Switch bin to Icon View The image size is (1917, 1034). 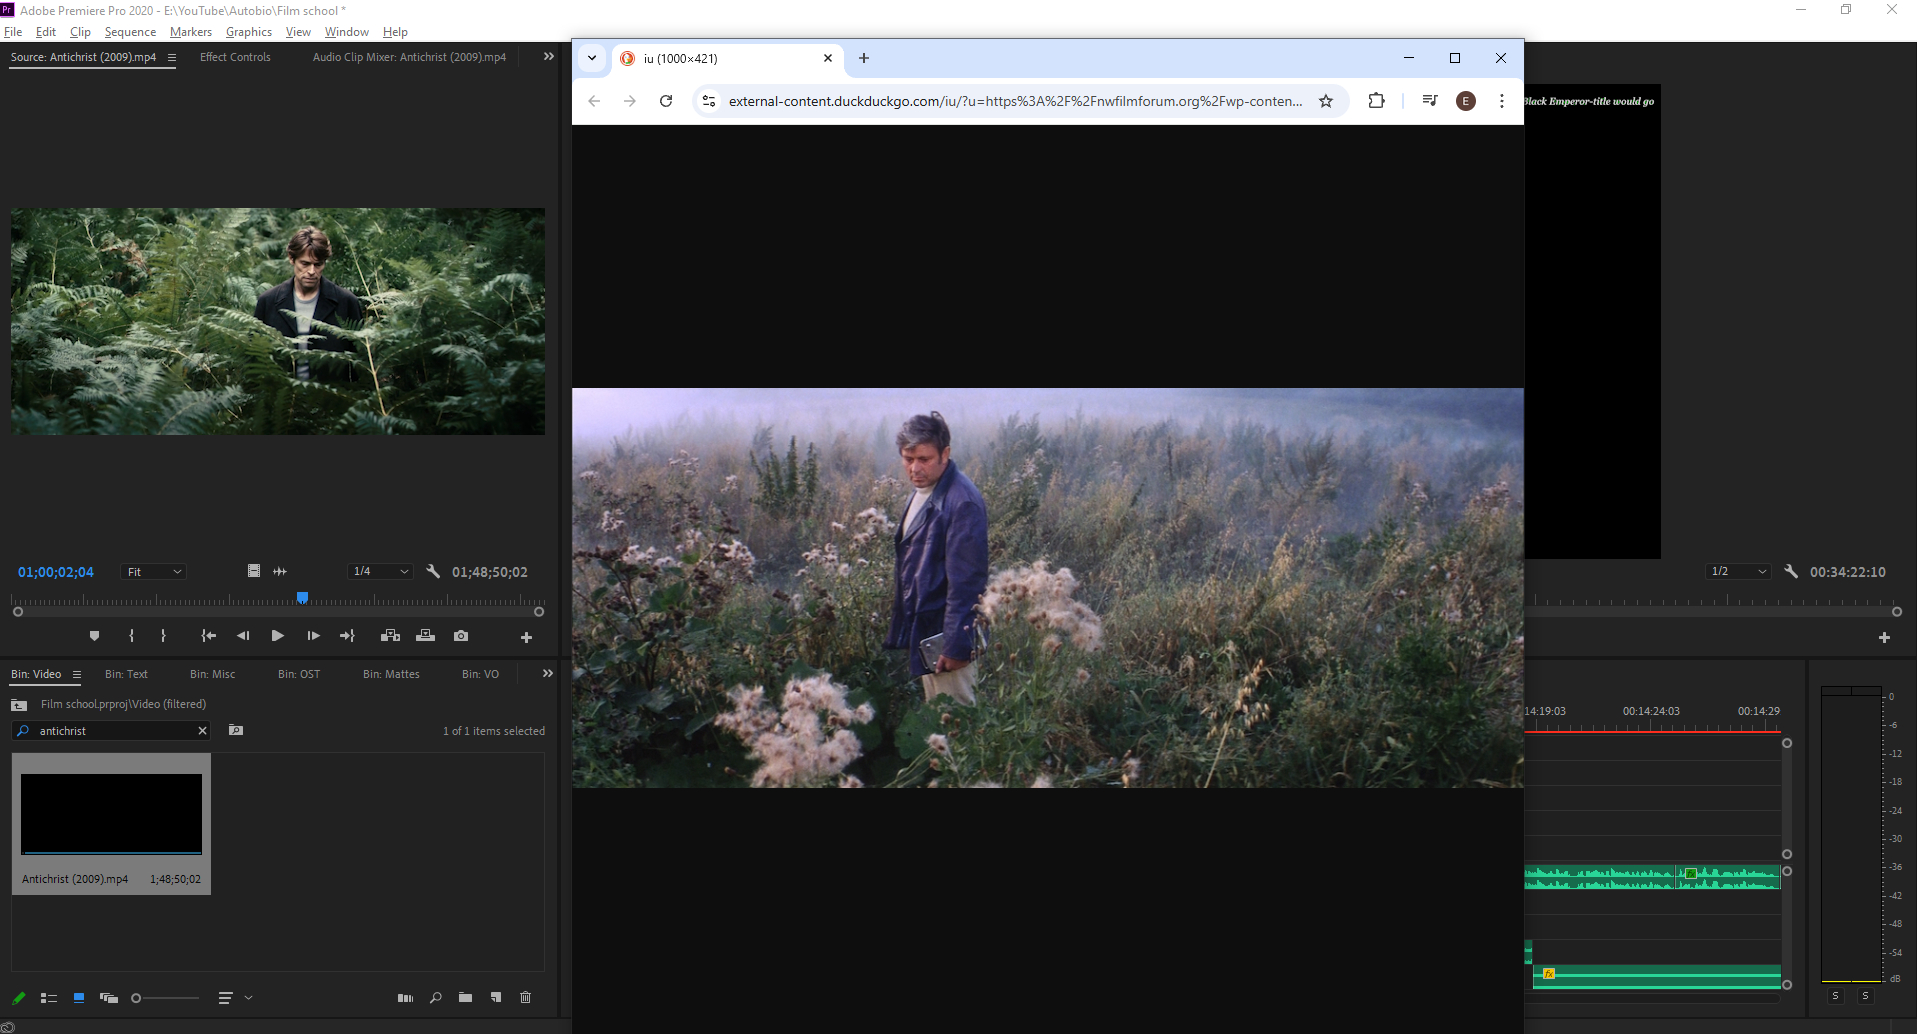coord(79,998)
